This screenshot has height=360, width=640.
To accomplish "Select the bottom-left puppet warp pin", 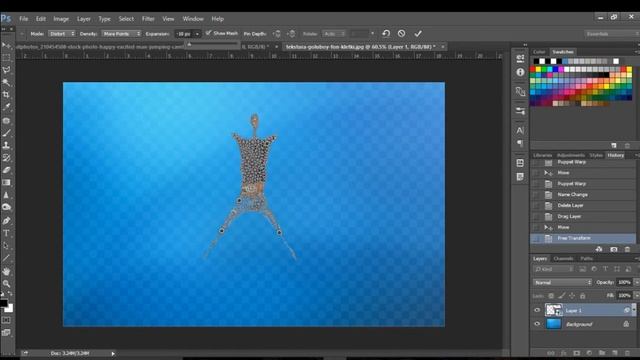I will [222, 231].
